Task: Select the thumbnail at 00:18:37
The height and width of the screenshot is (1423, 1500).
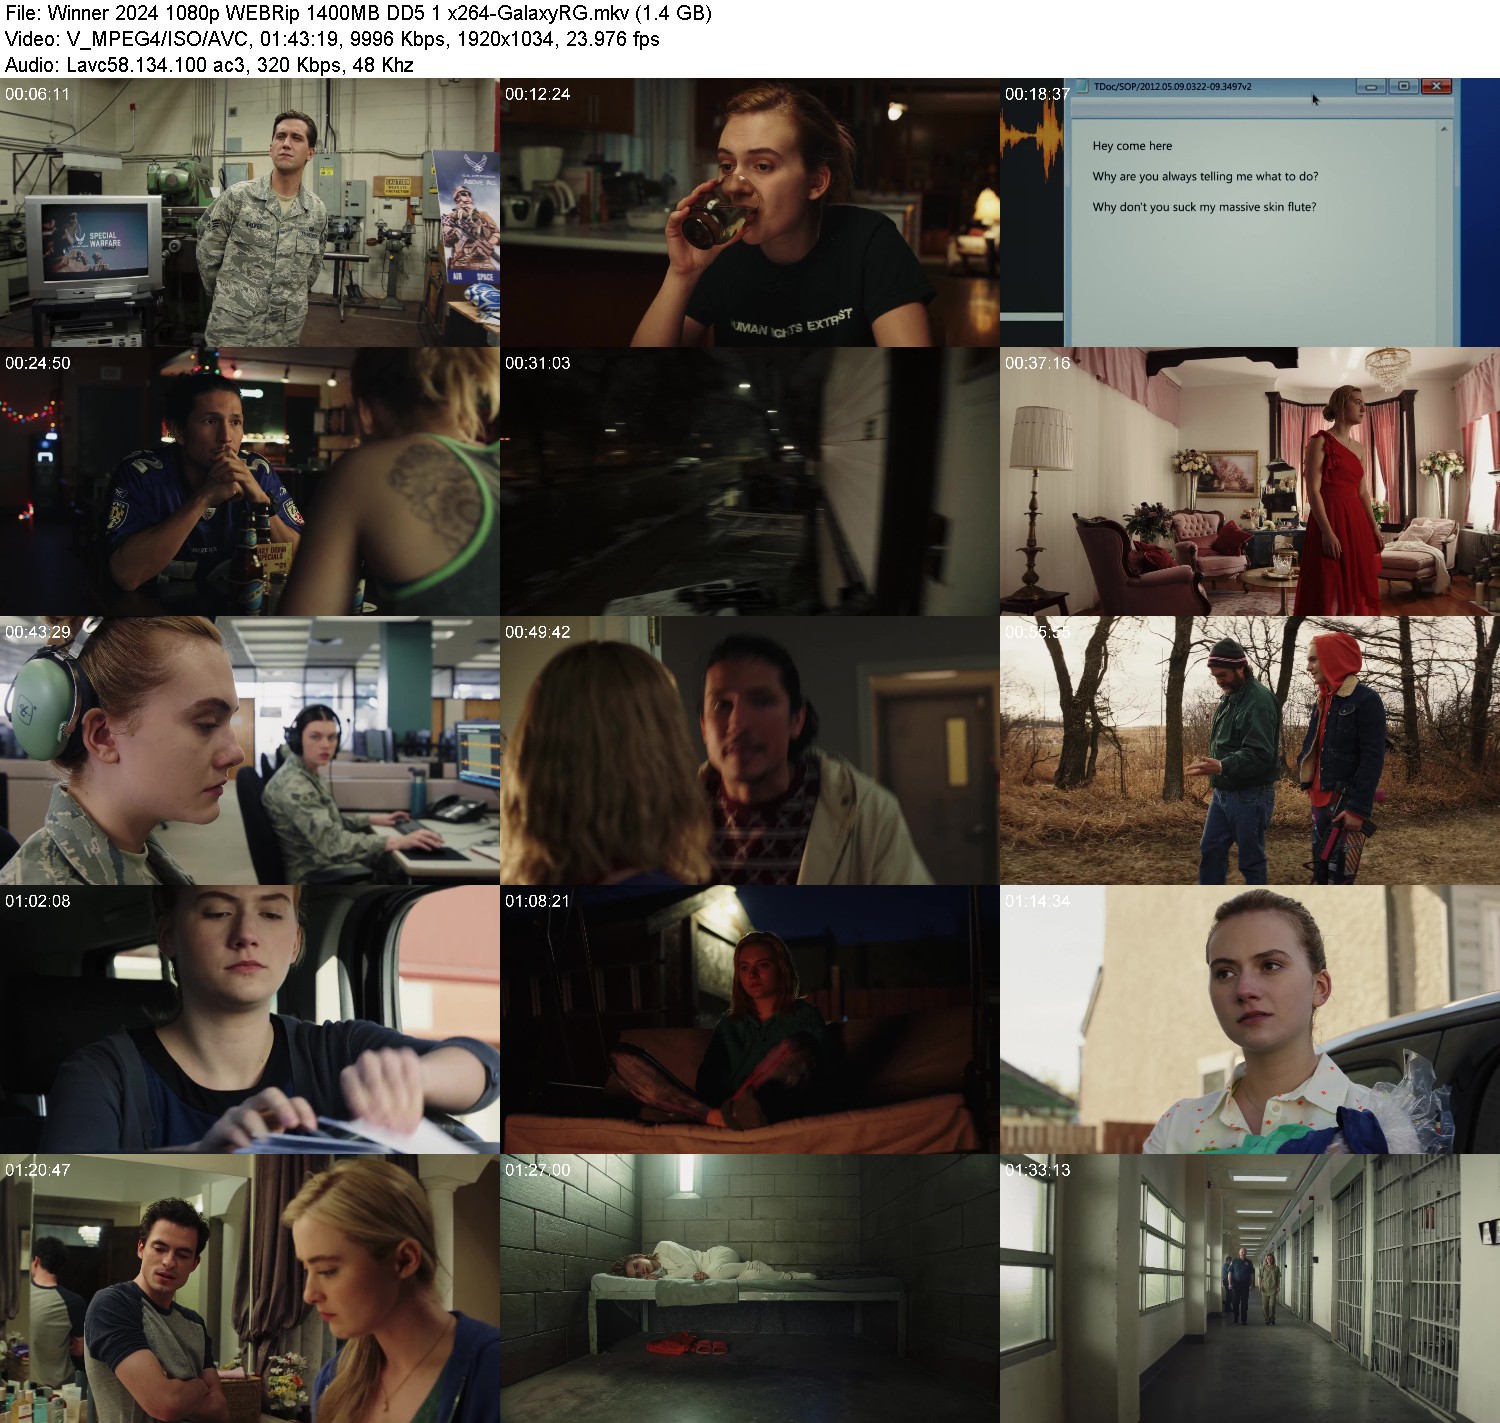Action: click(1250, 213)
